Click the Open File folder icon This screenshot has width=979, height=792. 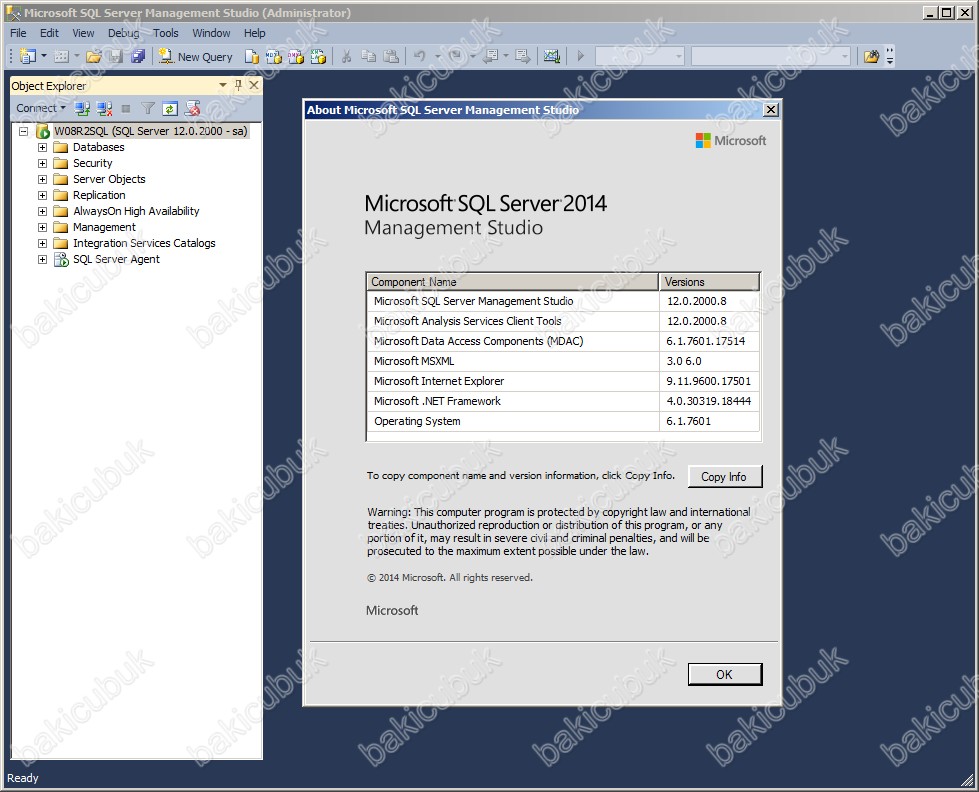(x=94, y=57)
